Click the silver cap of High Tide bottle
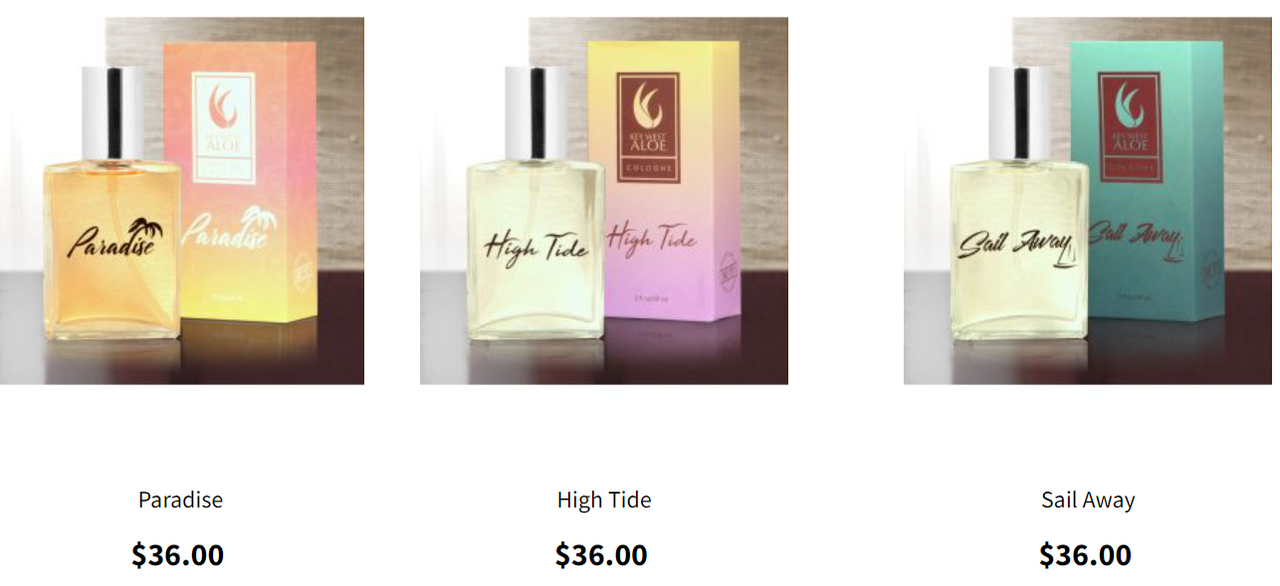 click(x=535, y=113)
